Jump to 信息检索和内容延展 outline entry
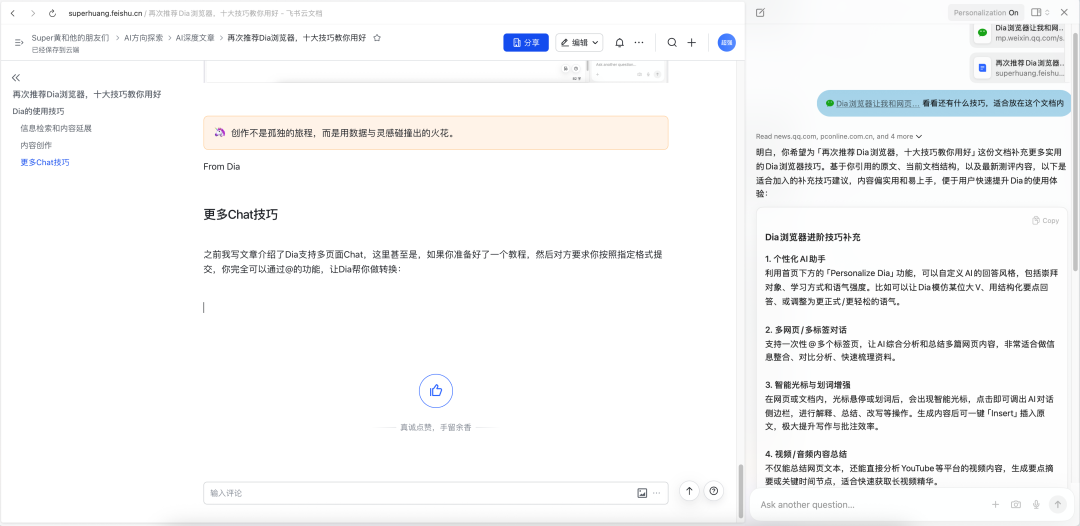This screenshot has width=1080, height=526. pyautogui.click(x=56, y=128)
